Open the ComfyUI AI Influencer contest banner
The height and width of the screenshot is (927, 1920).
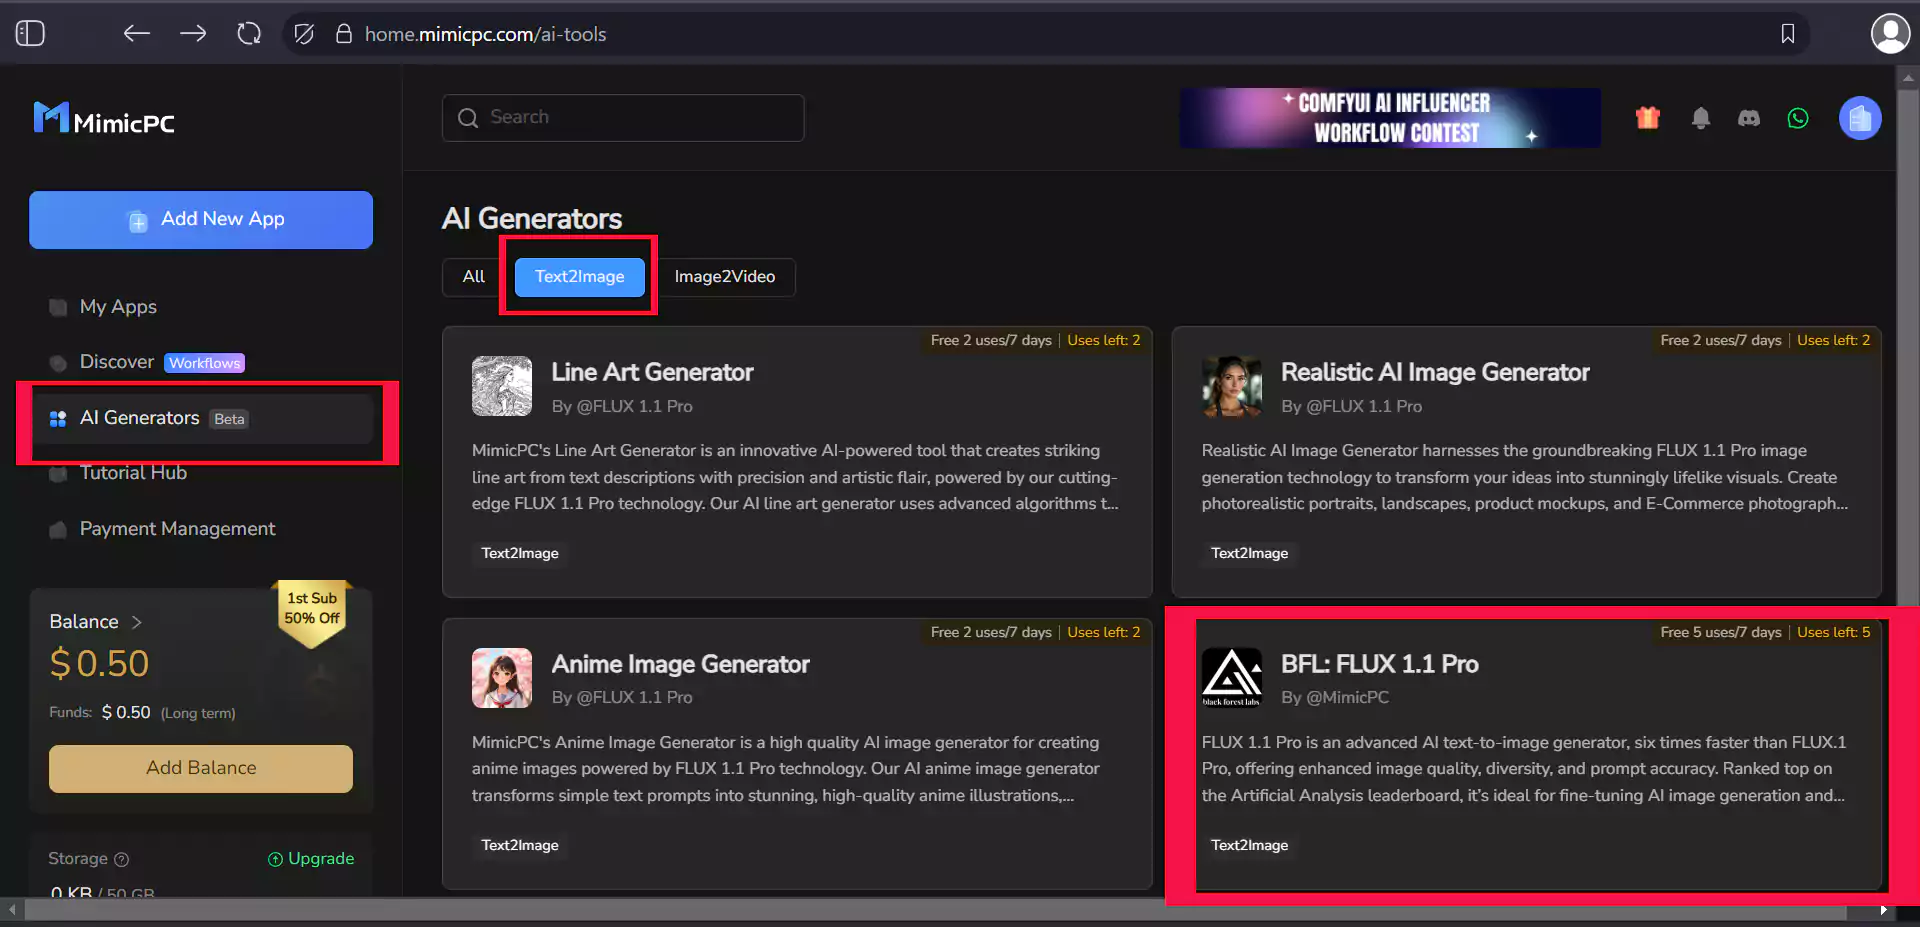(1390, 118)
